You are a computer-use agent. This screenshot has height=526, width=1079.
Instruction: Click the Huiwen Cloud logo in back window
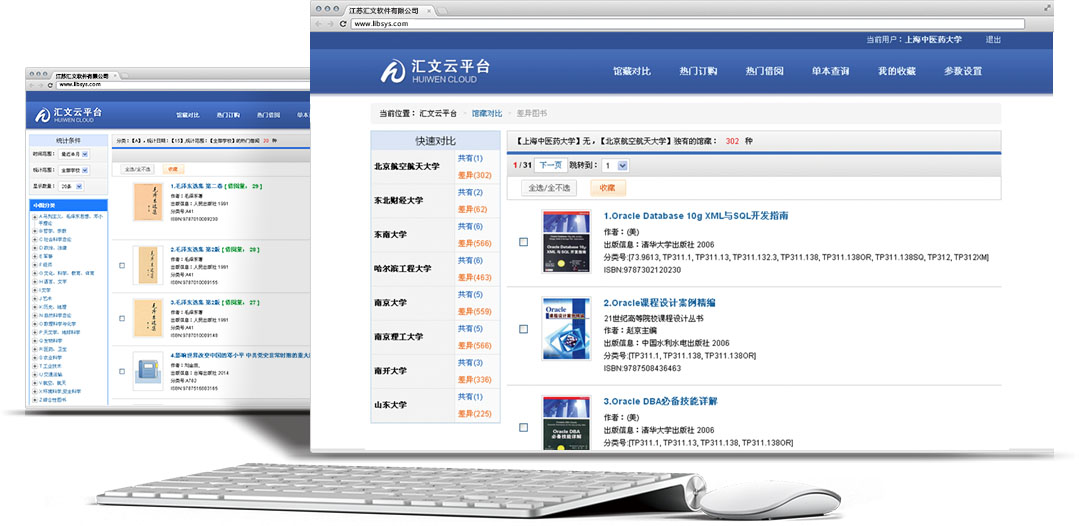69,114
